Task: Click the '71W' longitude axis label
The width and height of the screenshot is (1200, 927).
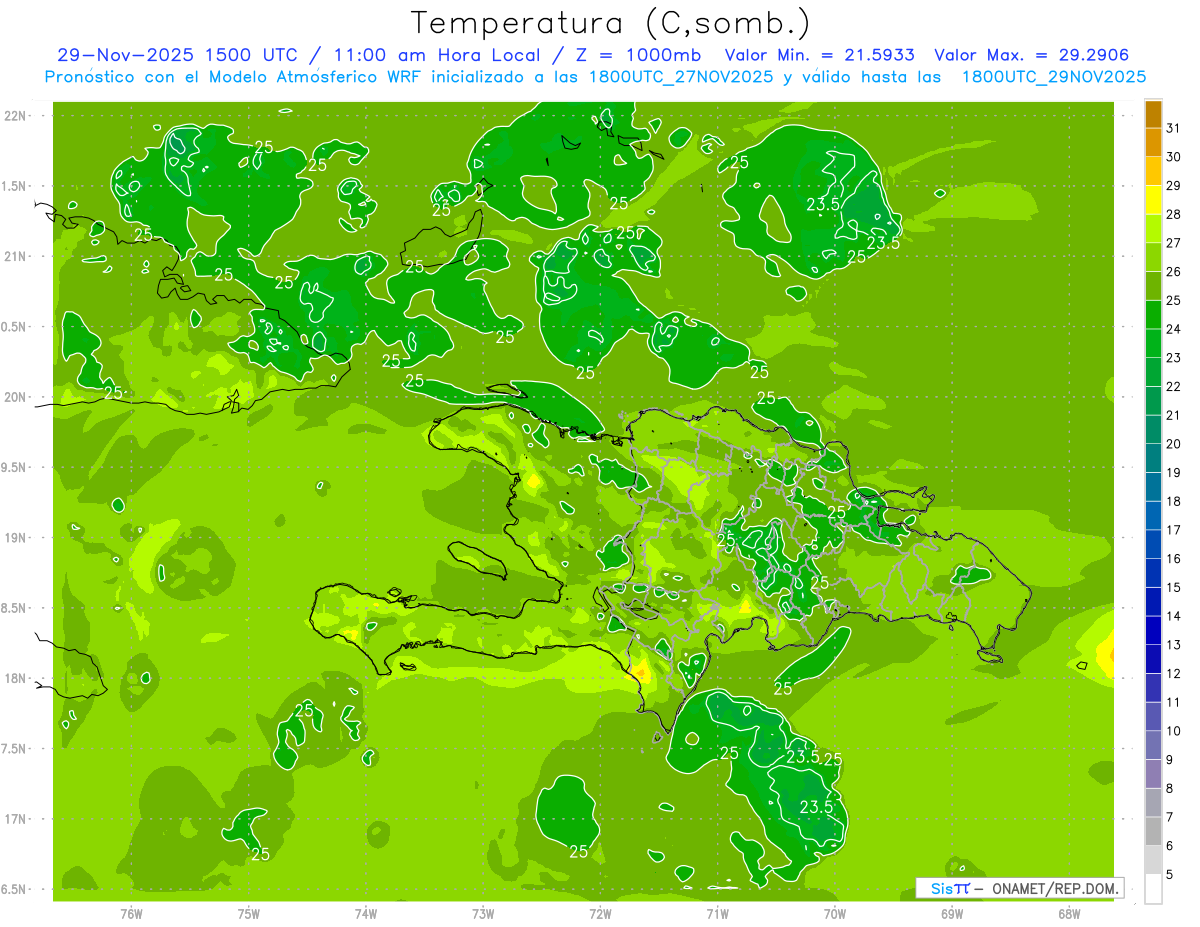Action: click(x=717, y=913)
